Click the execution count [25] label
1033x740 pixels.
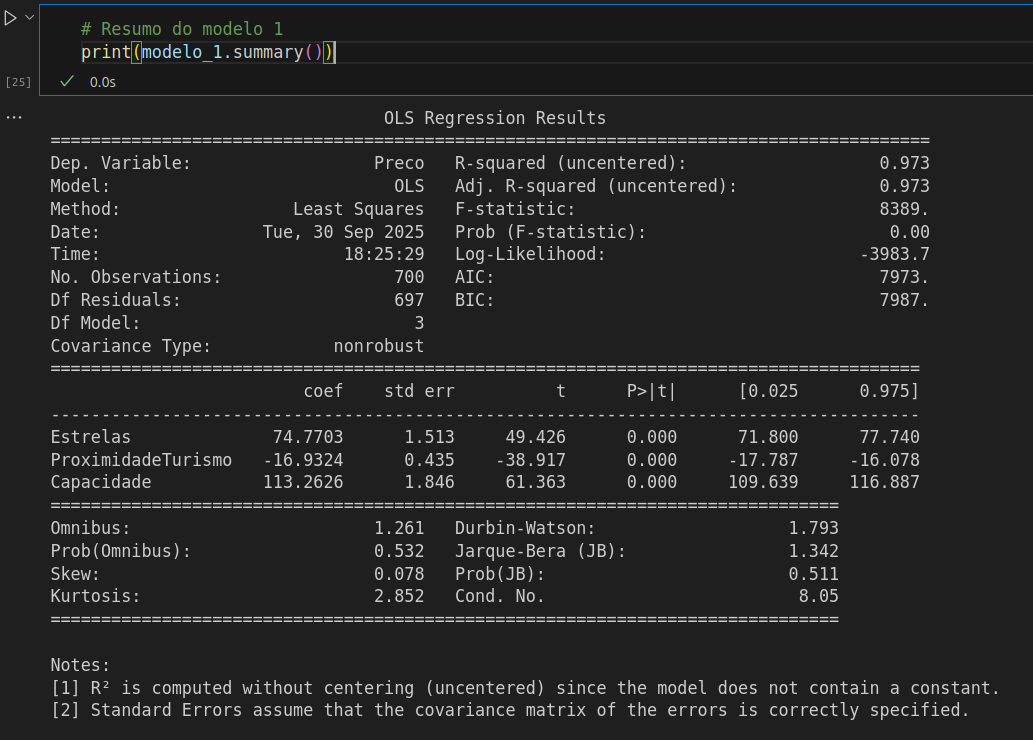pyautogui.click(x=18, y=81)
